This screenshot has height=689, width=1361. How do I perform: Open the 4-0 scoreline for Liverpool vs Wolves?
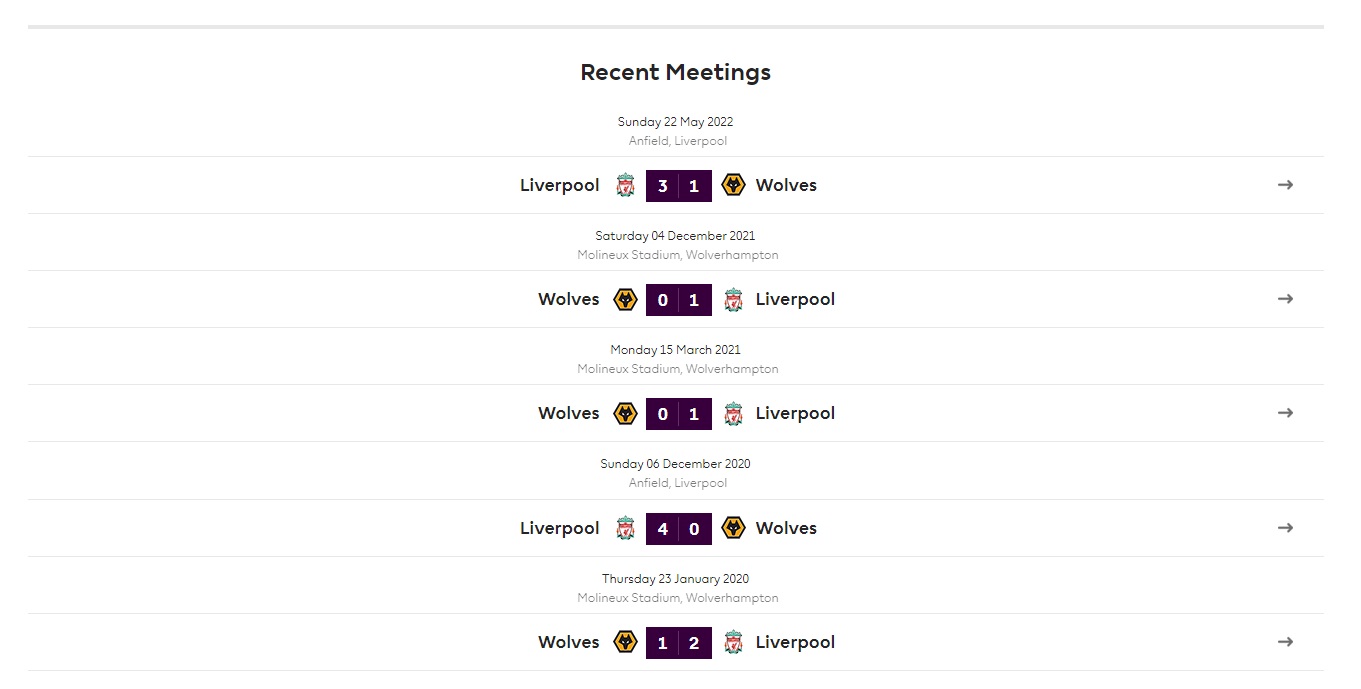[679, 528]
